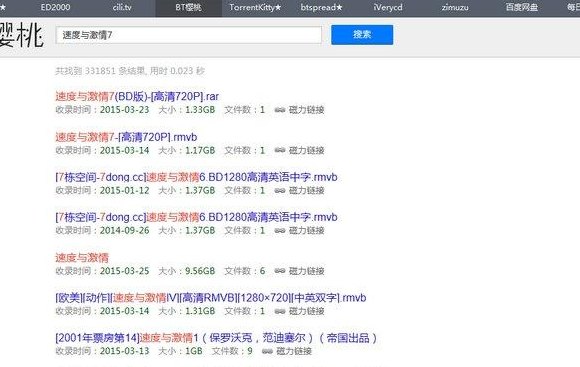
Task: Click magnet chain icon of 1.33GB result
Action: [280, 110]
